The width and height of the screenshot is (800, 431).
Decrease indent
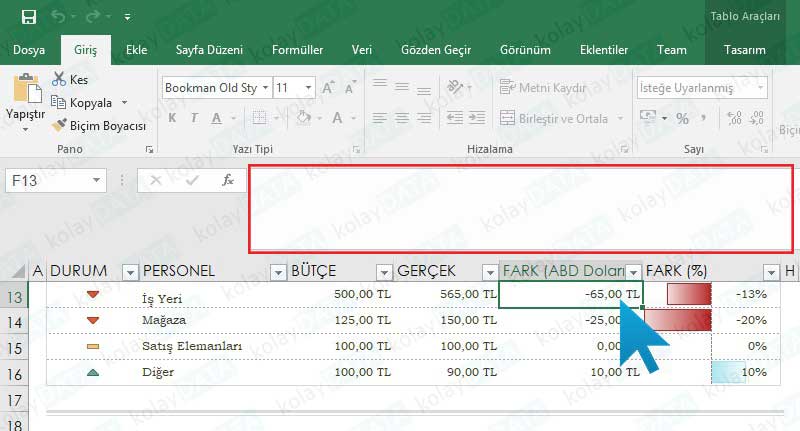(455, 118)
